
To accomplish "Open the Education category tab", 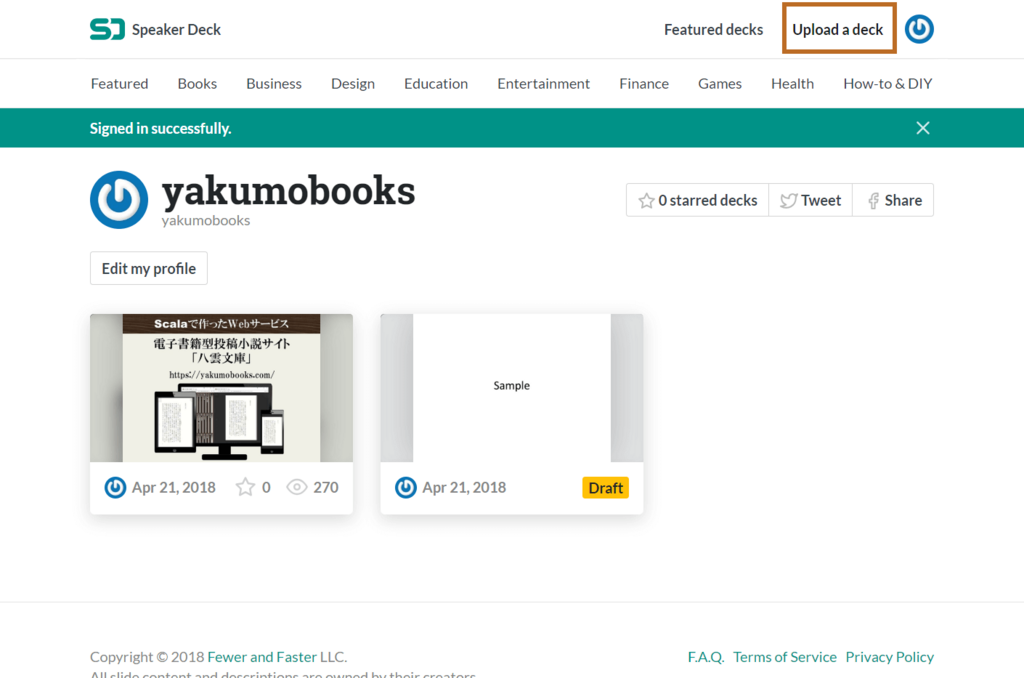I will pos(436,84).
